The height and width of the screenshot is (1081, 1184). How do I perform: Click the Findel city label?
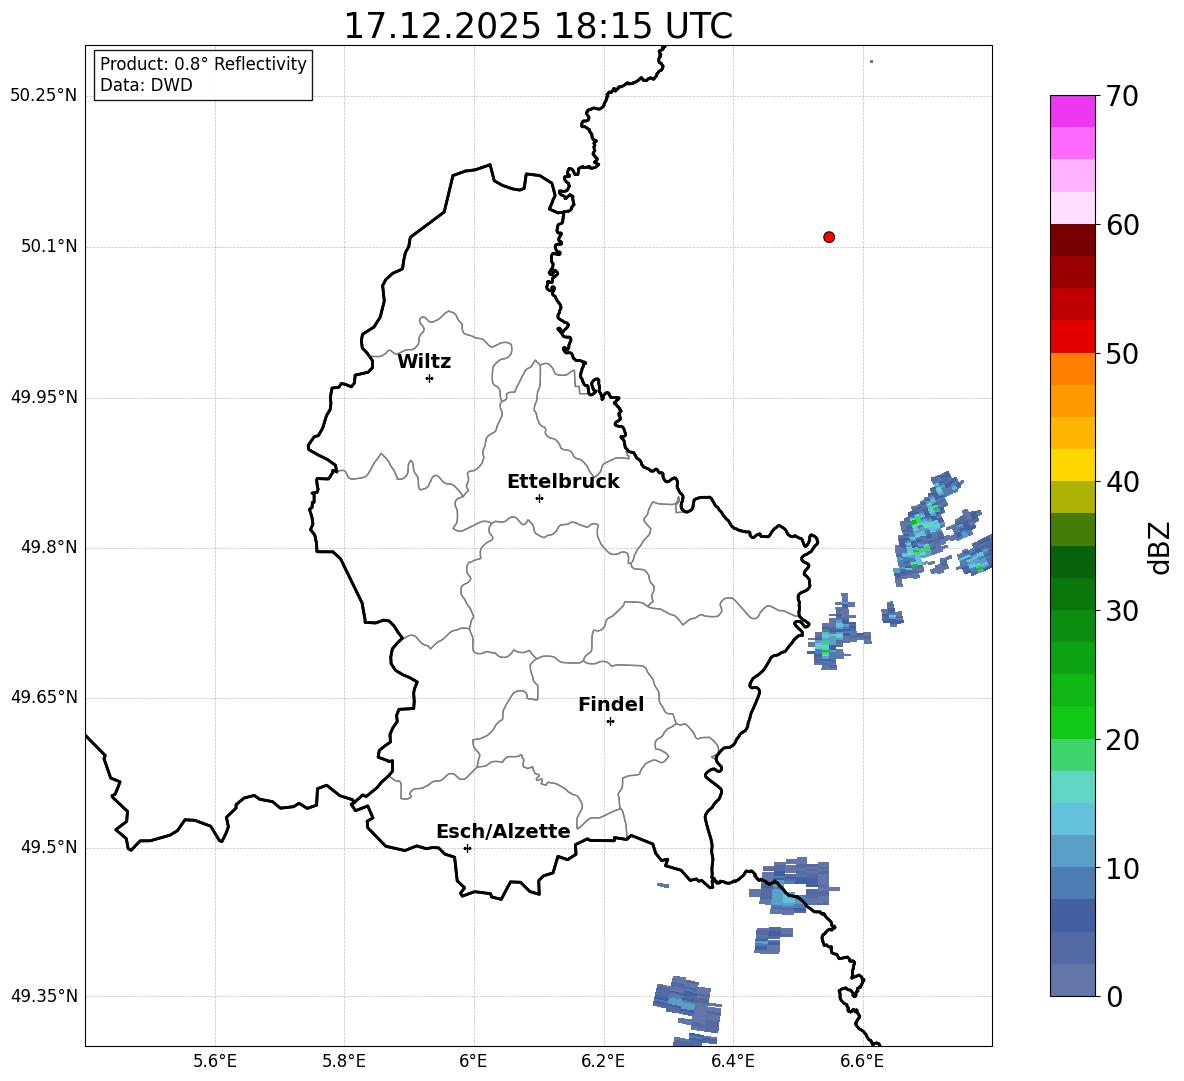(x=611, y=704)
